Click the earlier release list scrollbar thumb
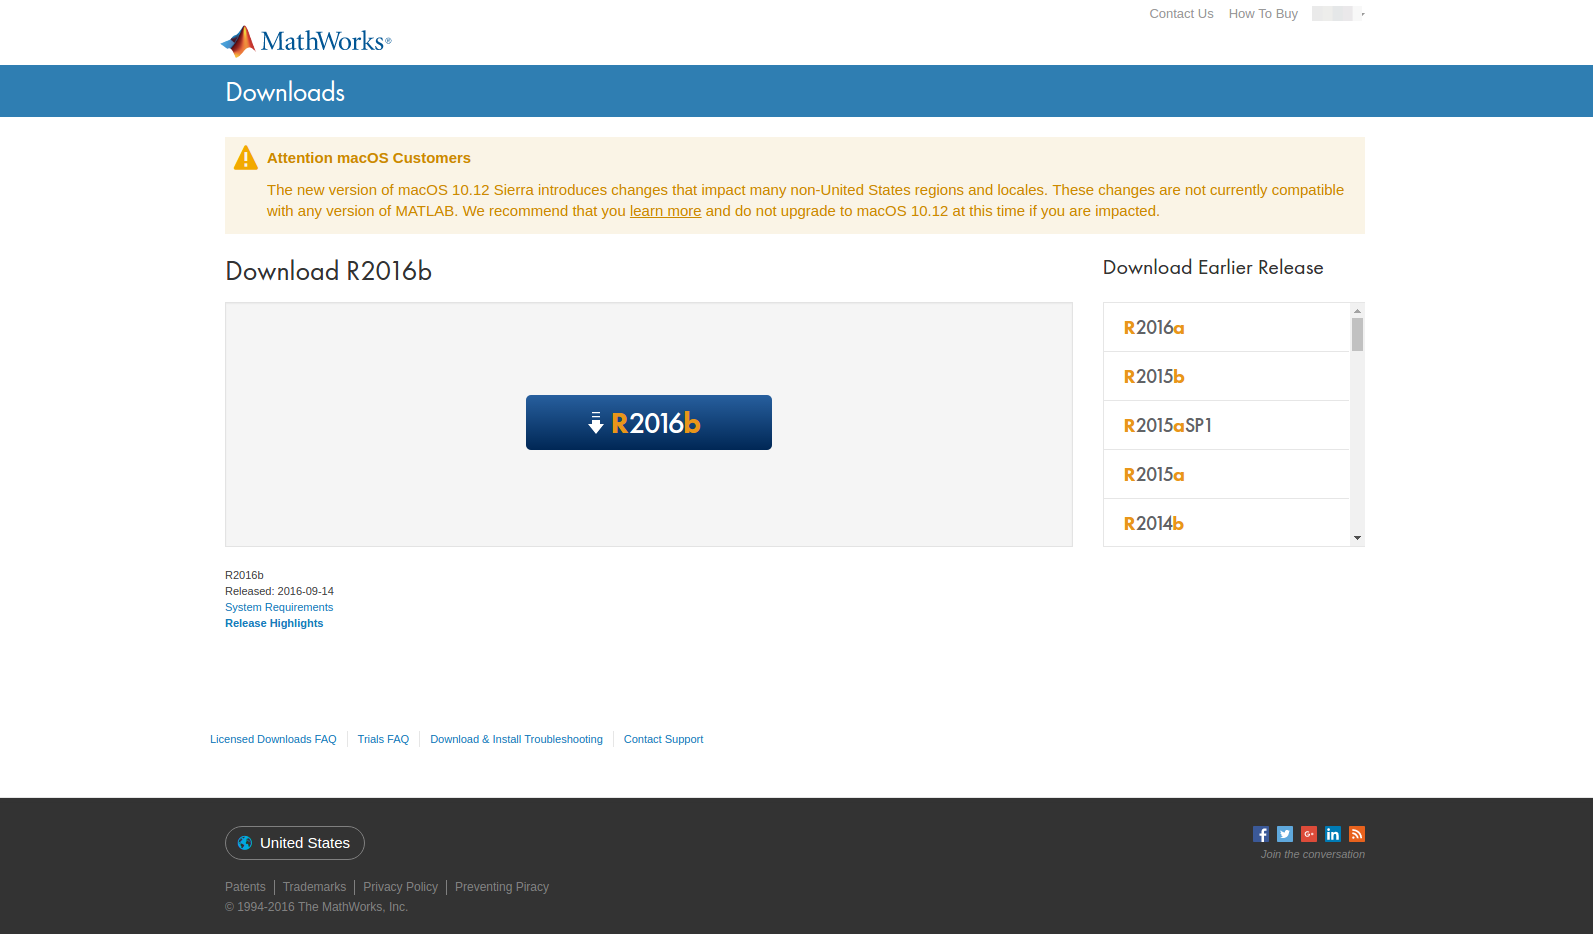Image resolution: width=1594 pixels, height=934 pixels. [x=1357, y=334]
